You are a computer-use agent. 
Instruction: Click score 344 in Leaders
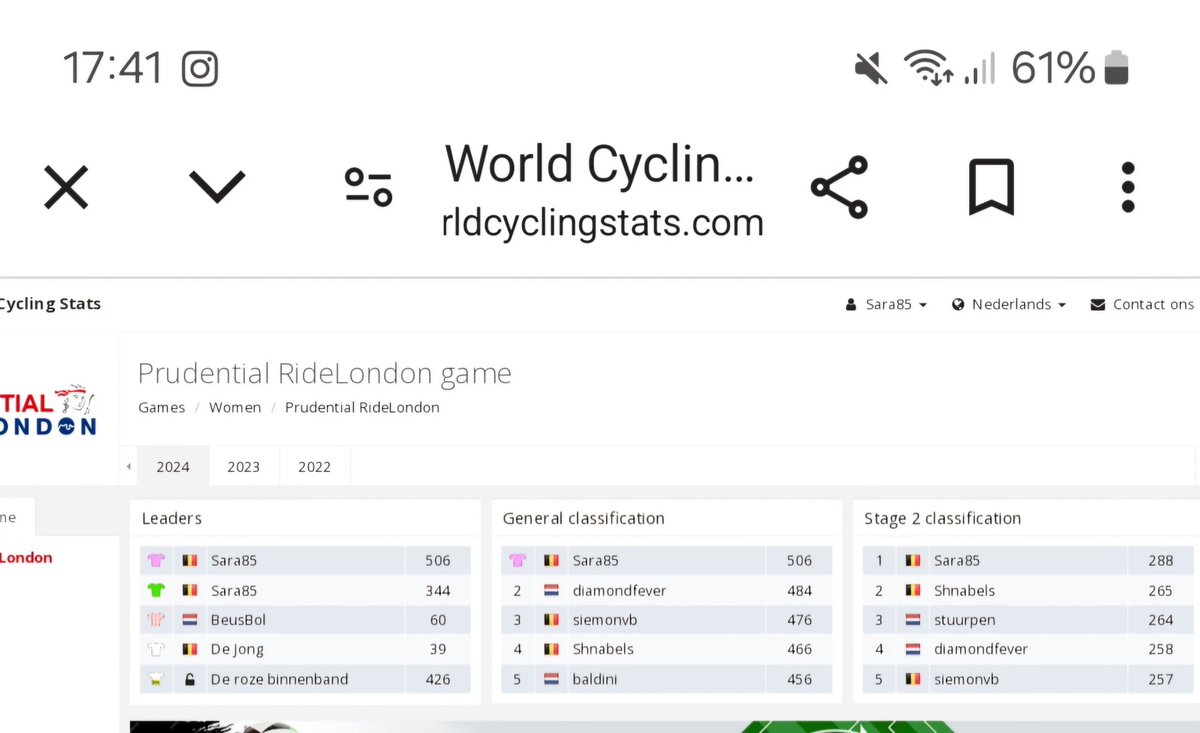pyautogui.click(x=438, y=591)
